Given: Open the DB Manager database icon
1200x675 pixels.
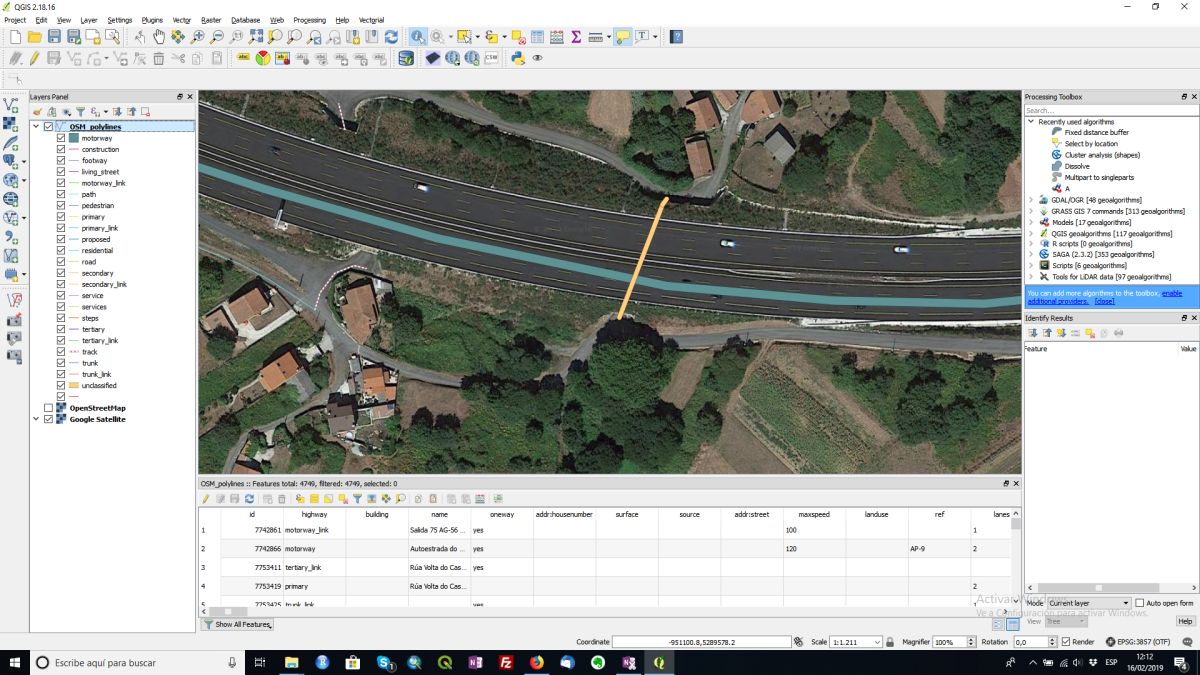Looking at the screenshot, I should [x=406, y=58].
